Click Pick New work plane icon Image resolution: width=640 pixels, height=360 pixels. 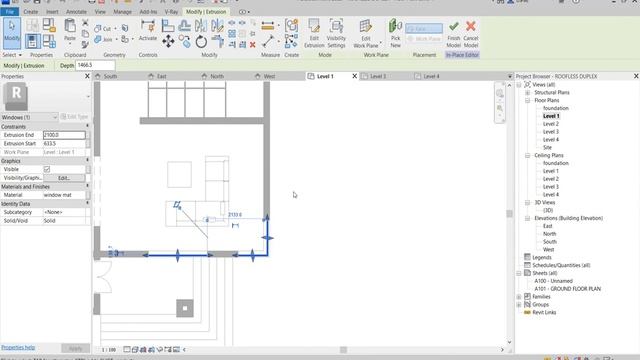[x=395, y=33]
